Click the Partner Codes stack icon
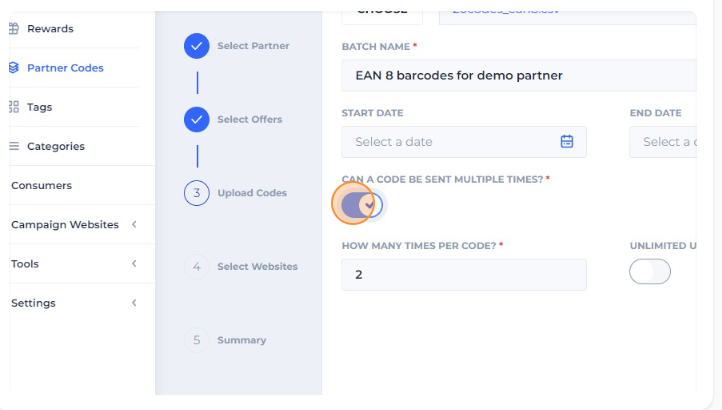 [x=13, y=68]
